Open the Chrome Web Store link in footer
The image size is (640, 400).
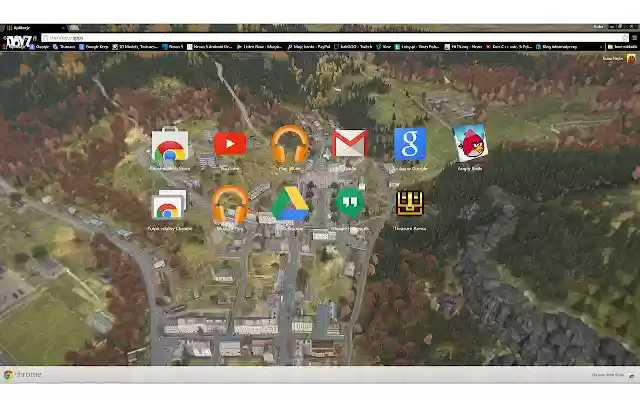(613, 375)
